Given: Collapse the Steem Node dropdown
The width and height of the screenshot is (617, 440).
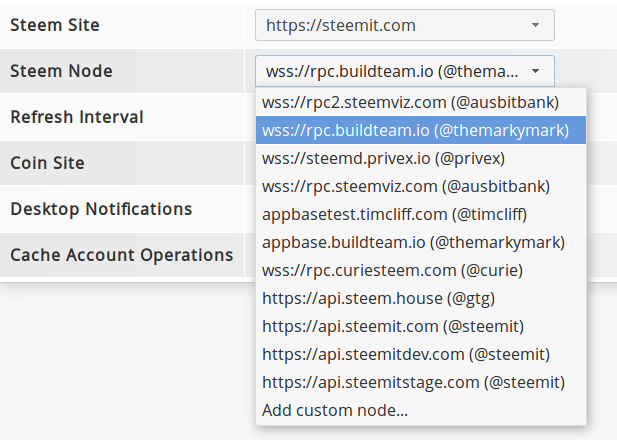Looking at the screenshot, I should click(x=405, y=71).
